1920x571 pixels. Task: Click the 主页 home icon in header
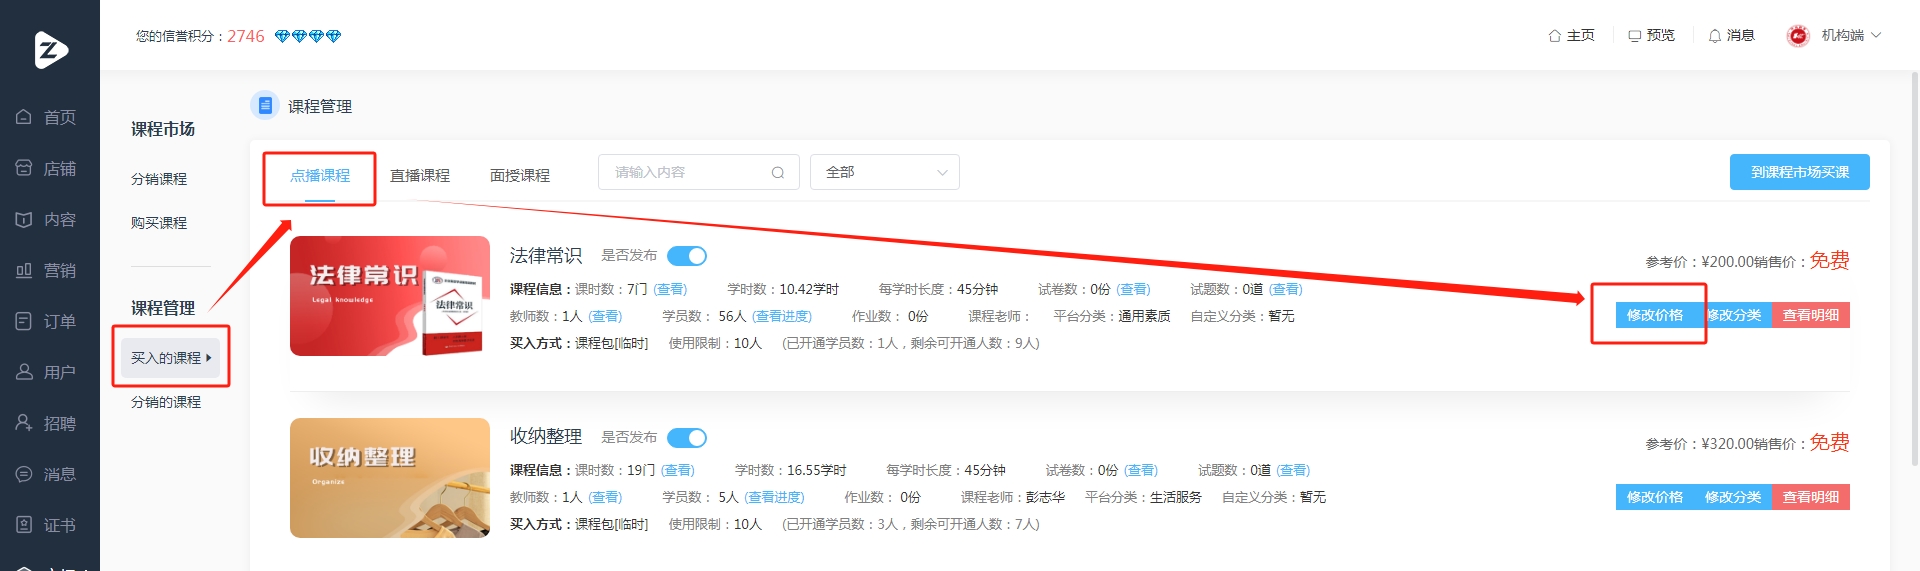1555,35
